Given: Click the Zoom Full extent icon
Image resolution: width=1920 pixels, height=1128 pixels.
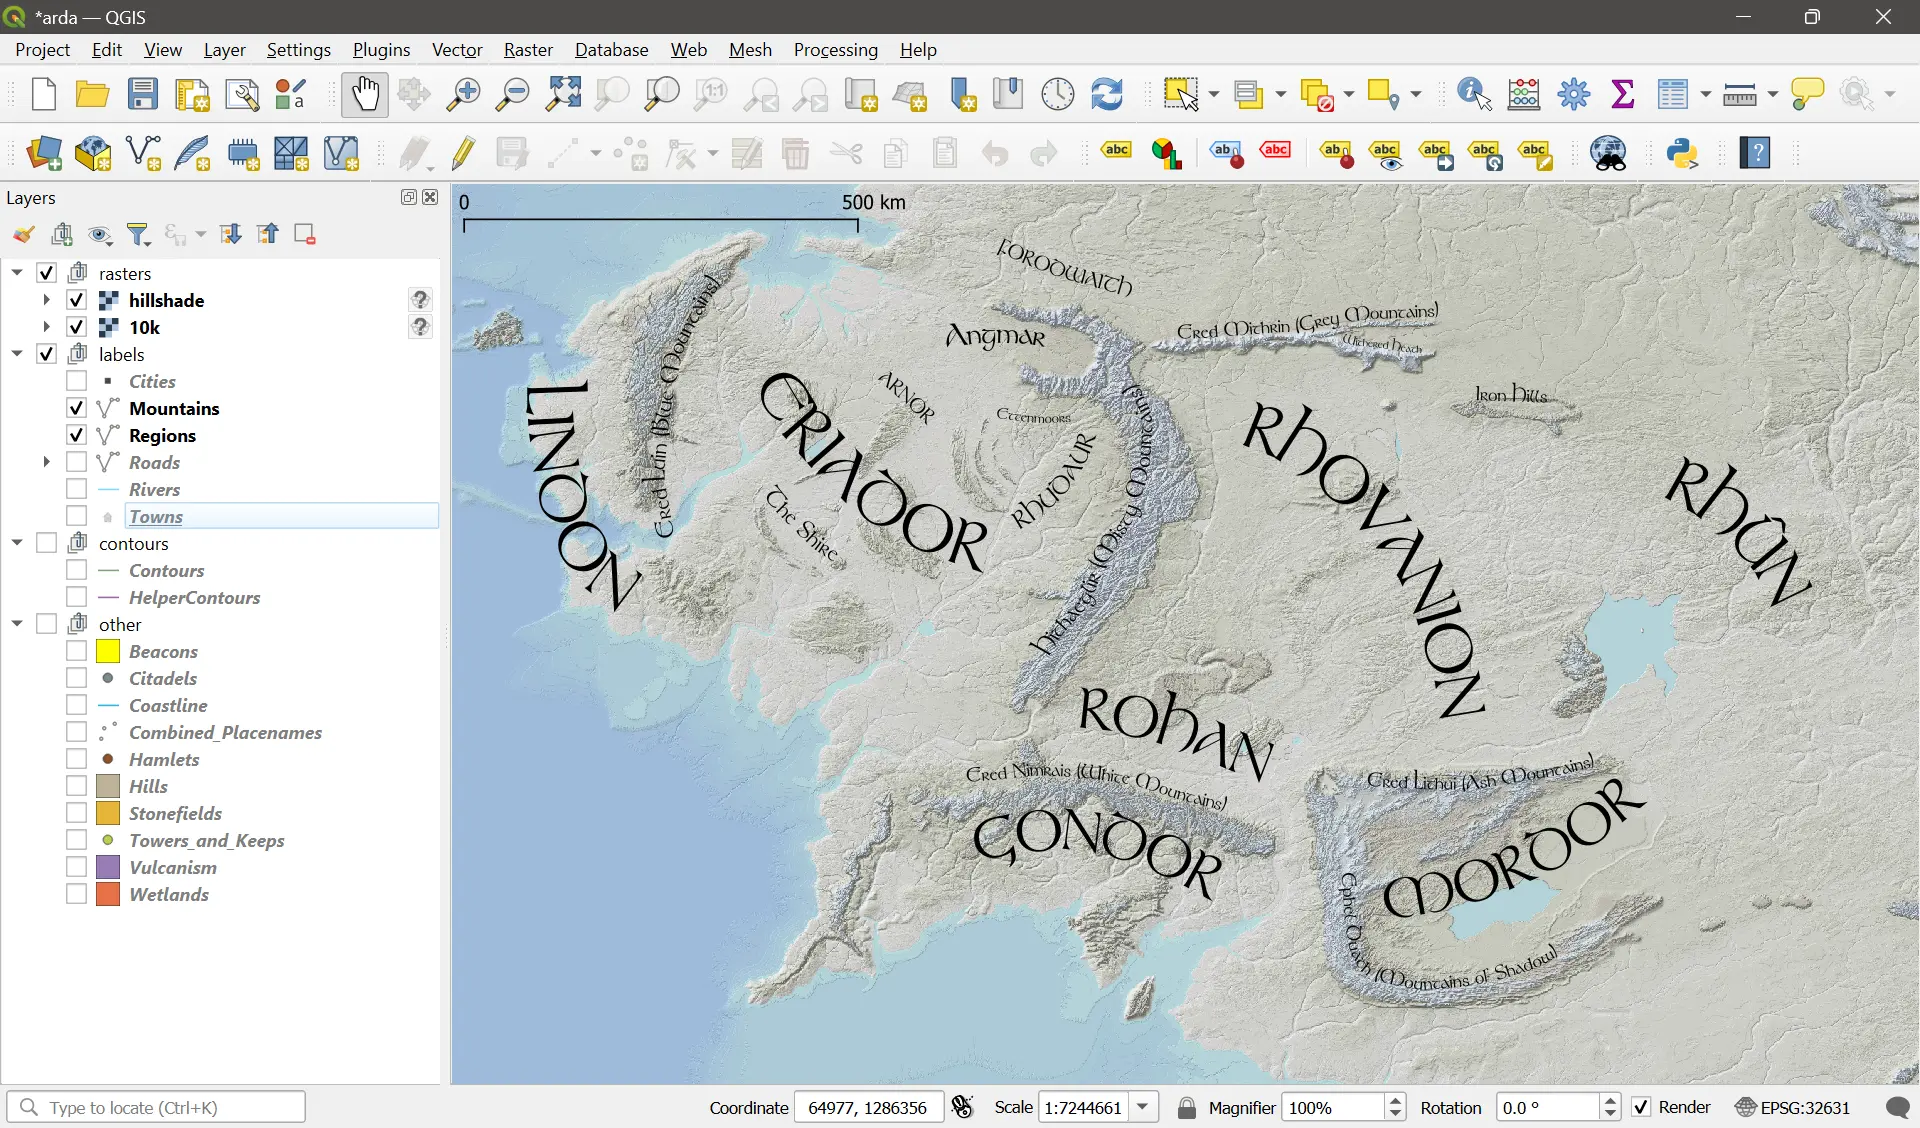Looking at the screenshot, I should click(x=563, y=94).
